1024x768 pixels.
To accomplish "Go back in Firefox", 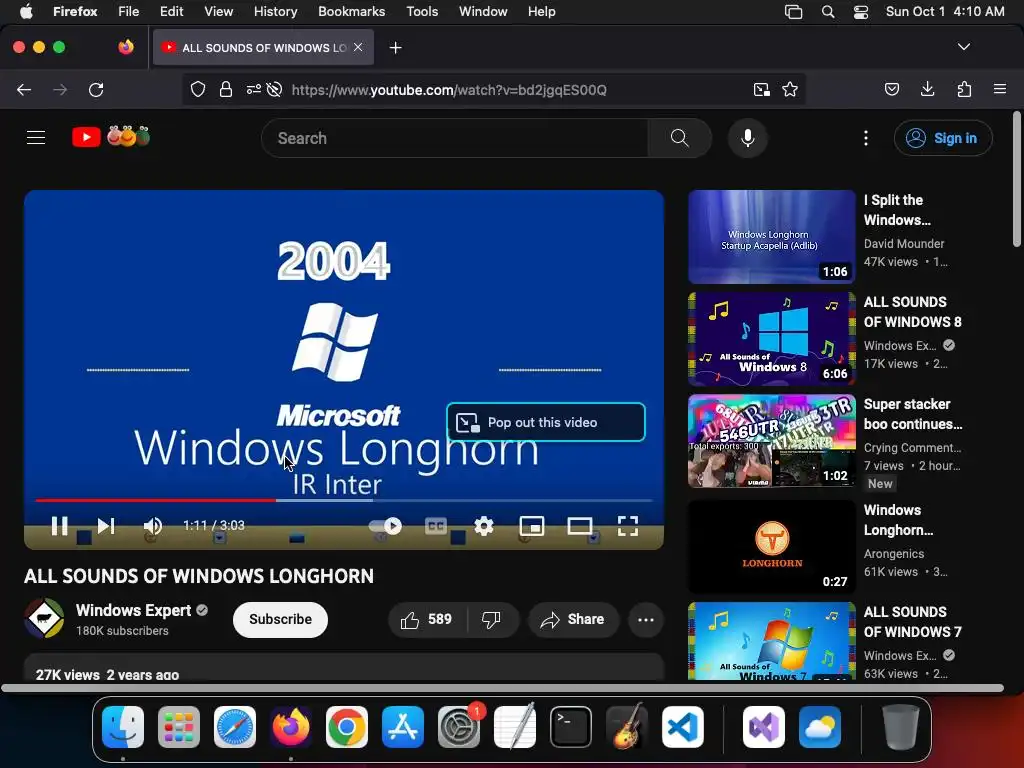I will click(24, 89).
